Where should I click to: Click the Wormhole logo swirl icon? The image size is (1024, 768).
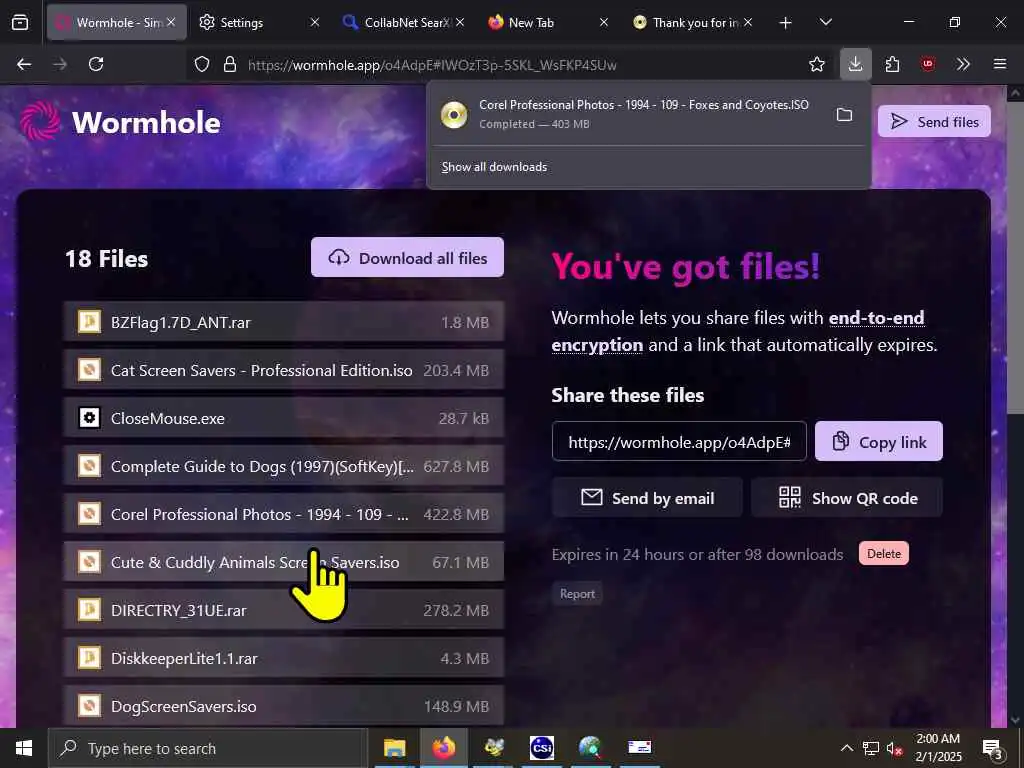click(40, 121)
